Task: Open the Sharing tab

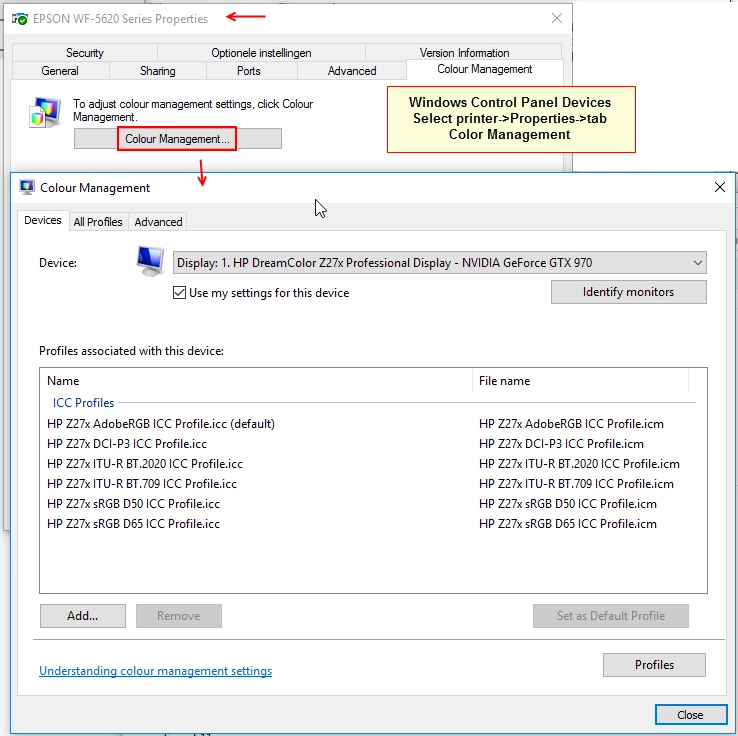Action: click(158, 71)
